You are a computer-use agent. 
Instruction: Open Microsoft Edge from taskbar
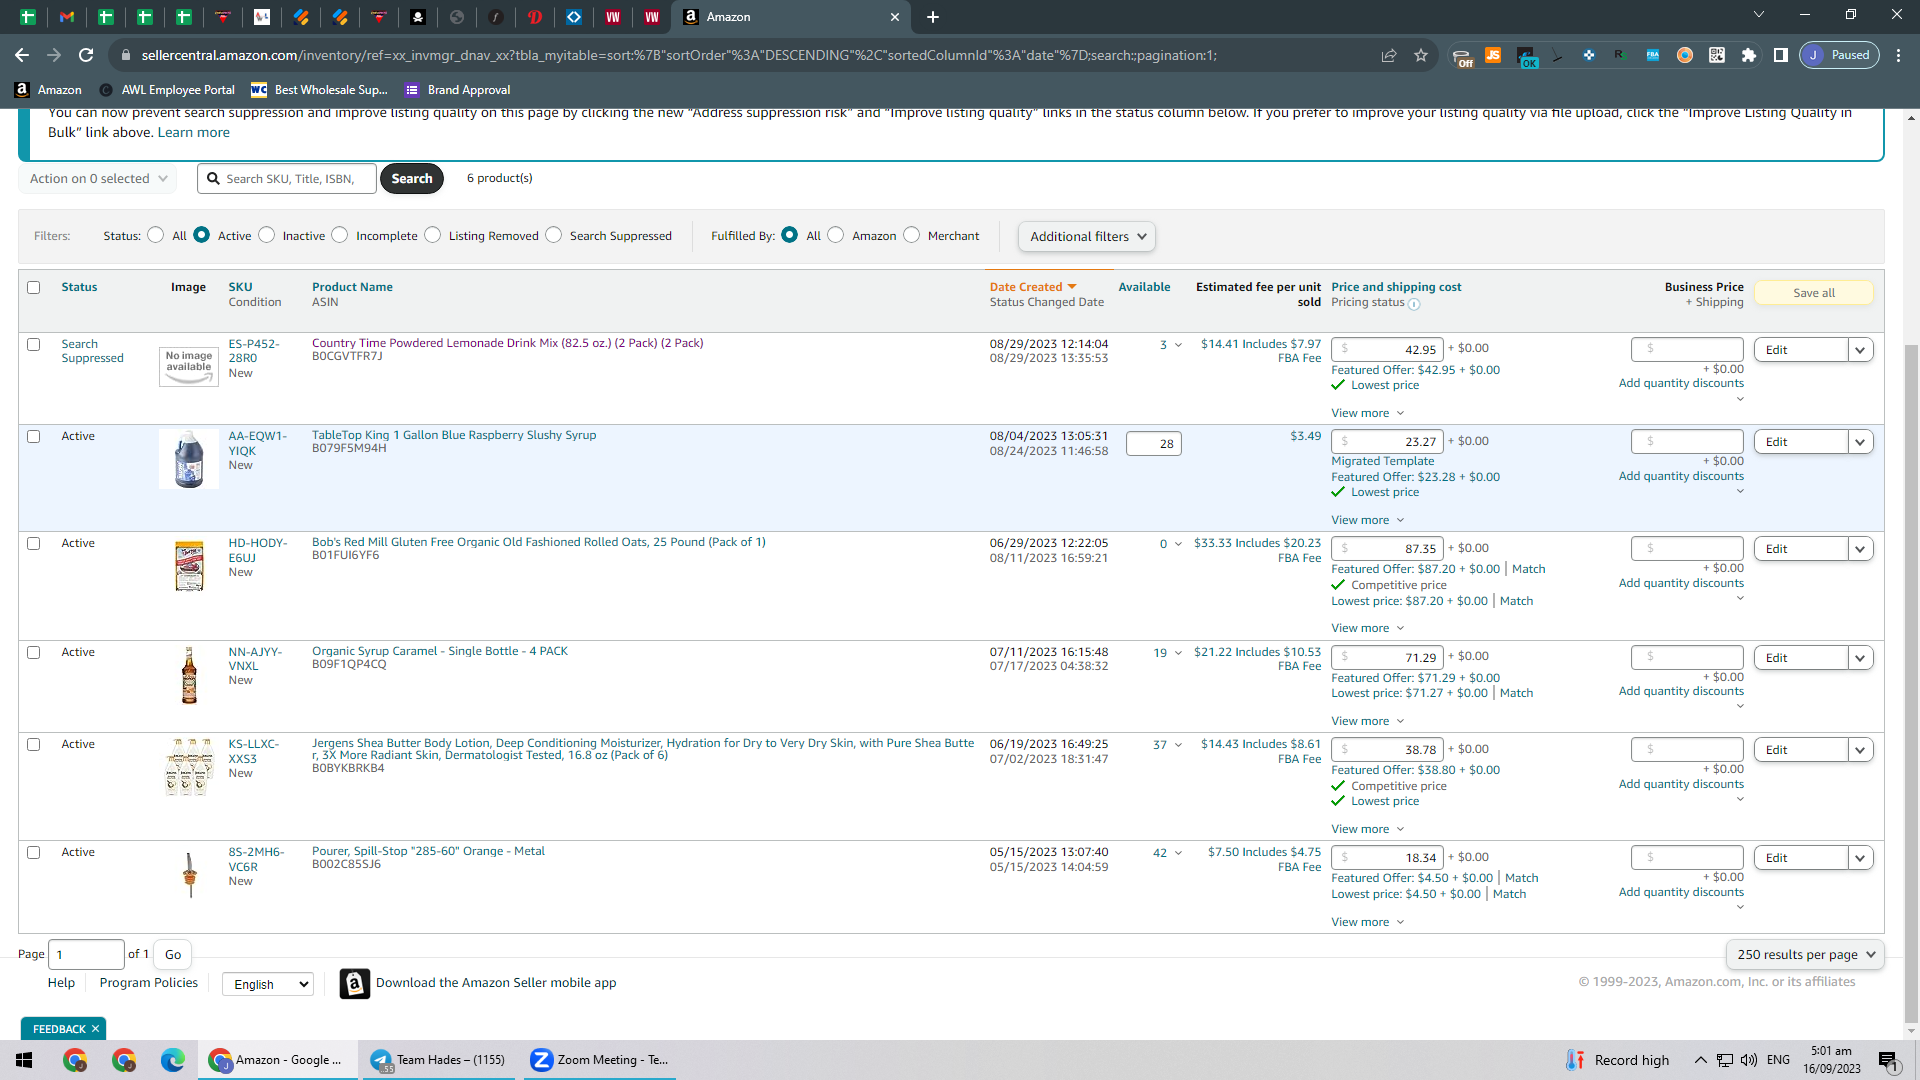click(173, 1060)
